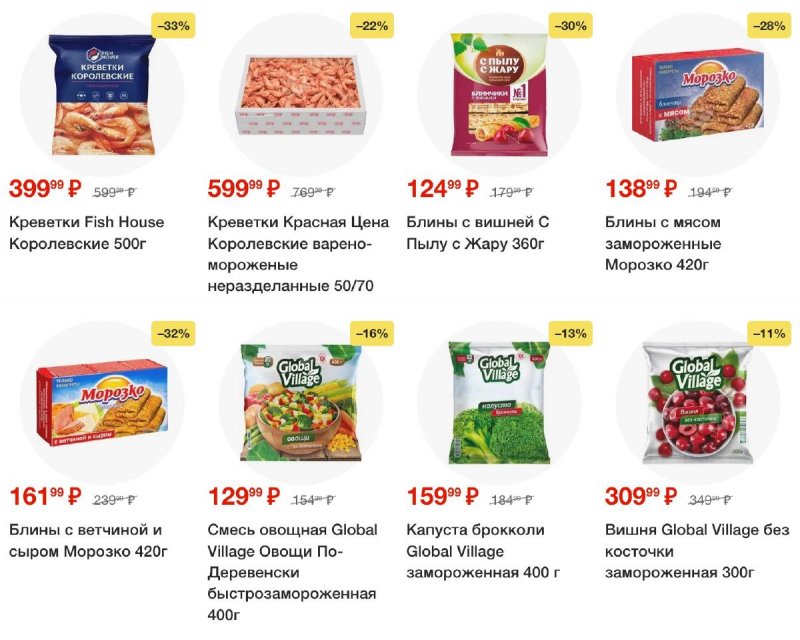The width and height of the screenshot is (800, 640).
Task: Open the Fish House shrimp package image
Action: click(102, 94)
